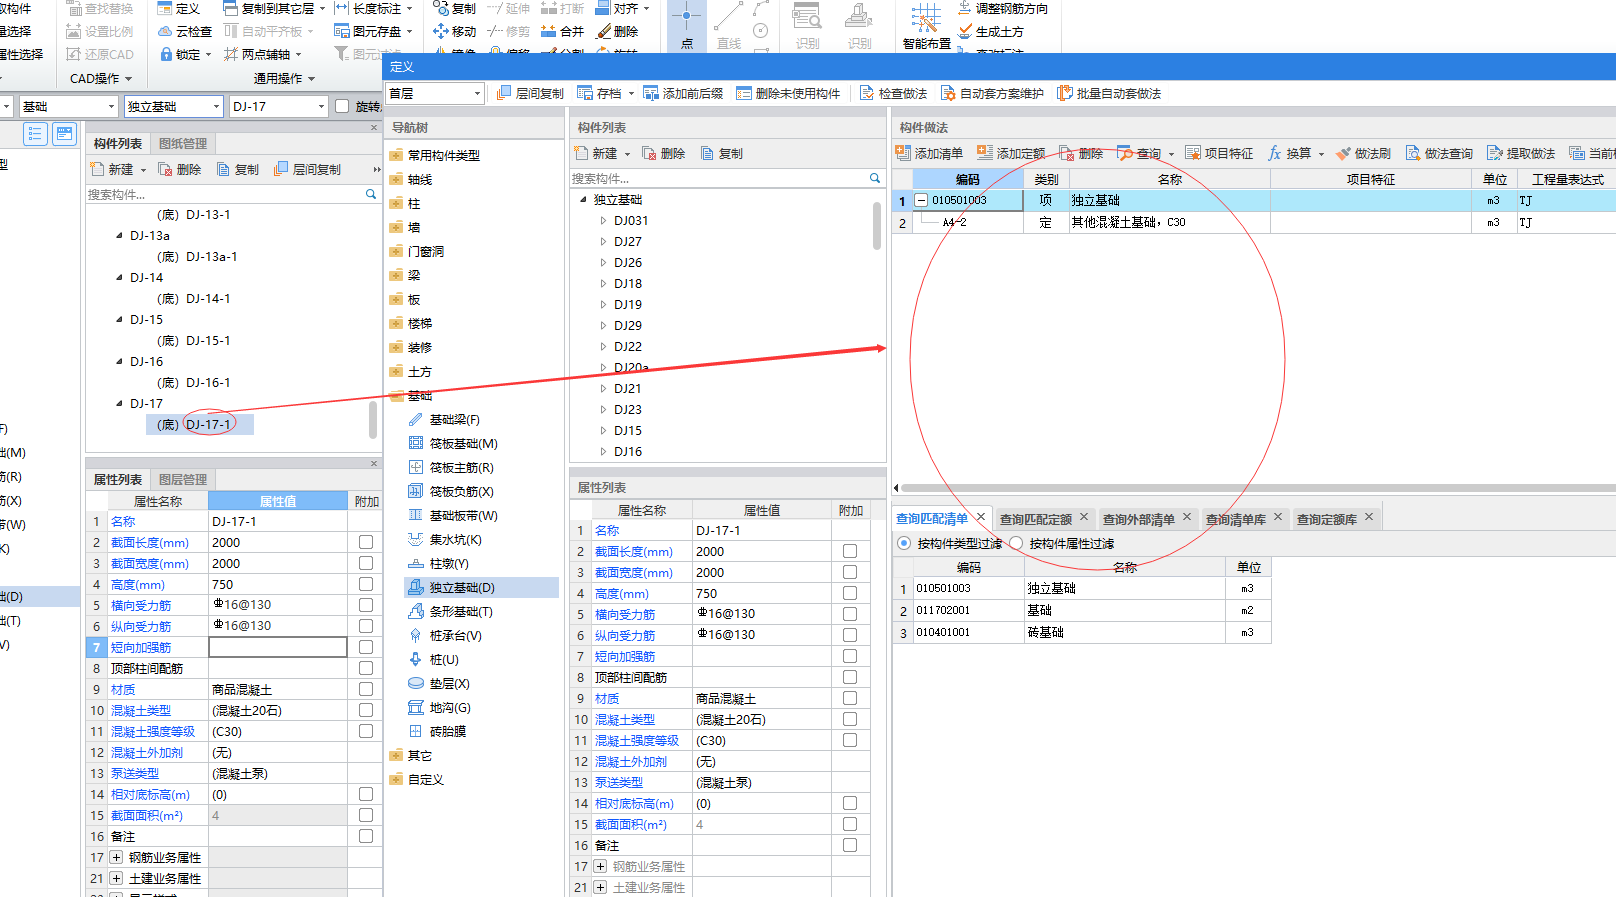Expand the DJ031 node in the 定义 window 构件列表
Screen dimensions: 1616x897
tap(603, 221)
